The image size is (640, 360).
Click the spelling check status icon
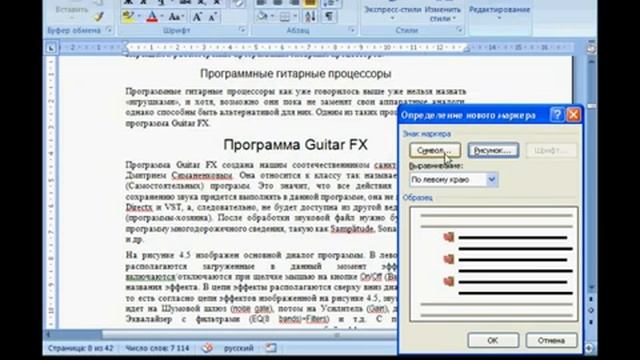(x=207, y=348)
